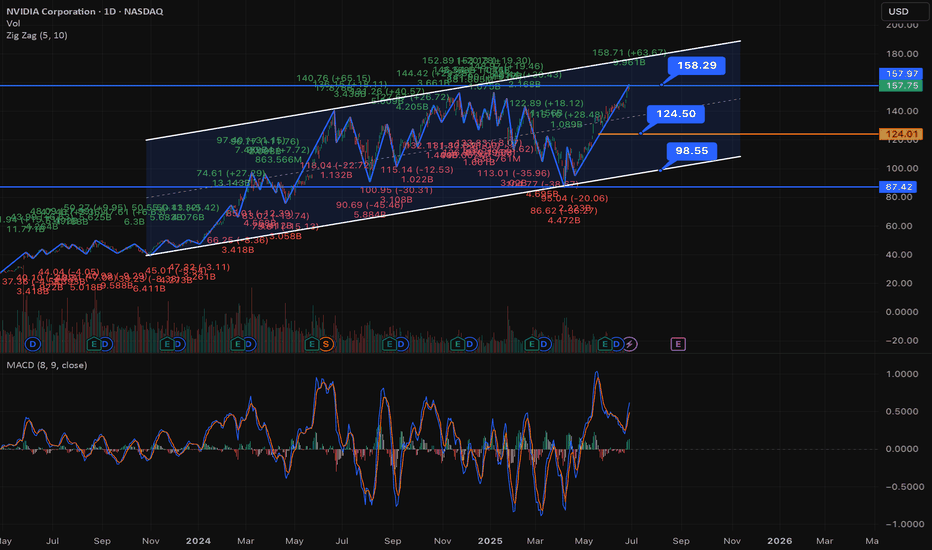The image size is (932, 550).
Task: Open the February 2025 earnings marker
Action: (x=532, y=344)
